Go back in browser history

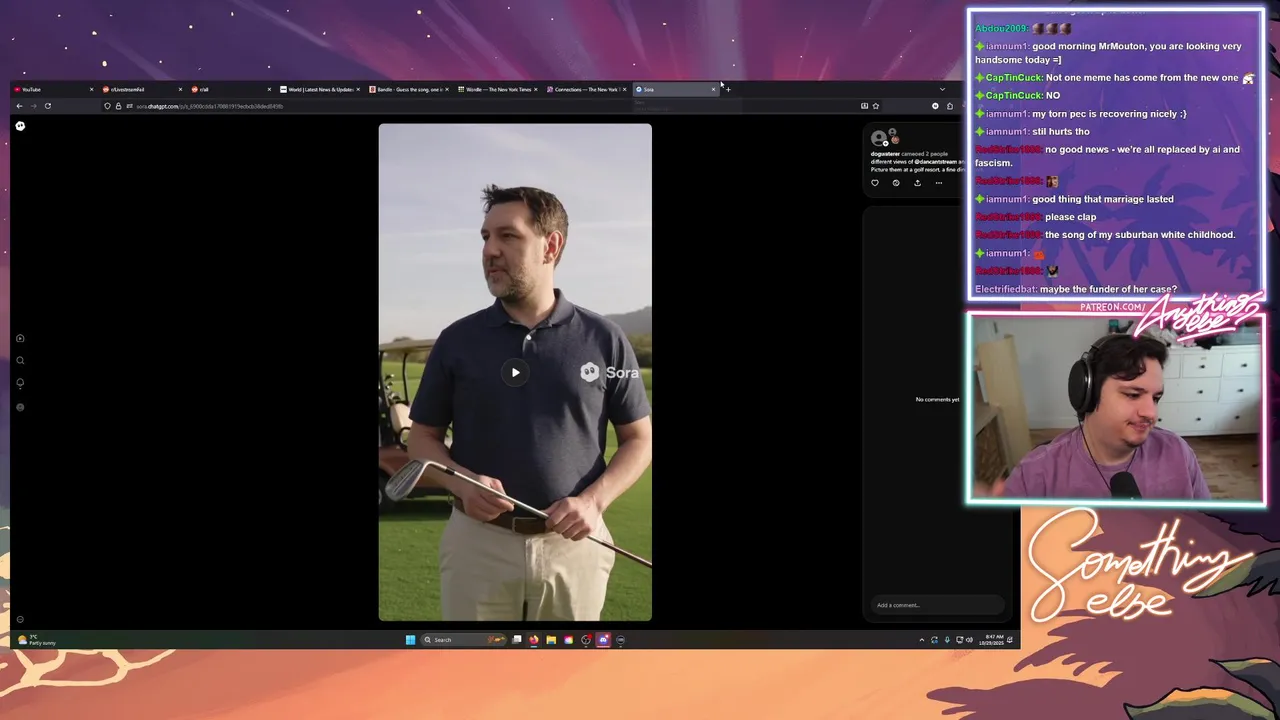[19, 106]
